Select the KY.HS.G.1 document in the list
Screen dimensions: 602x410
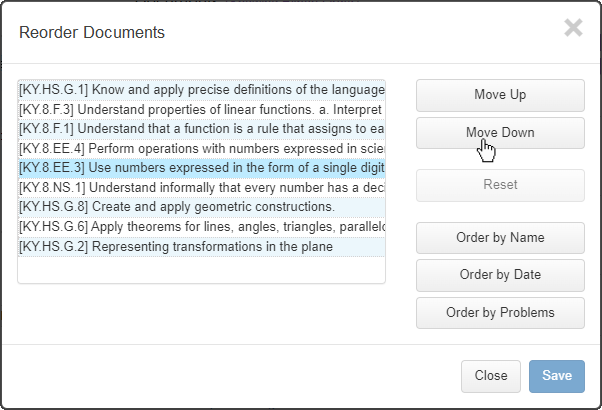pos(202,90)
